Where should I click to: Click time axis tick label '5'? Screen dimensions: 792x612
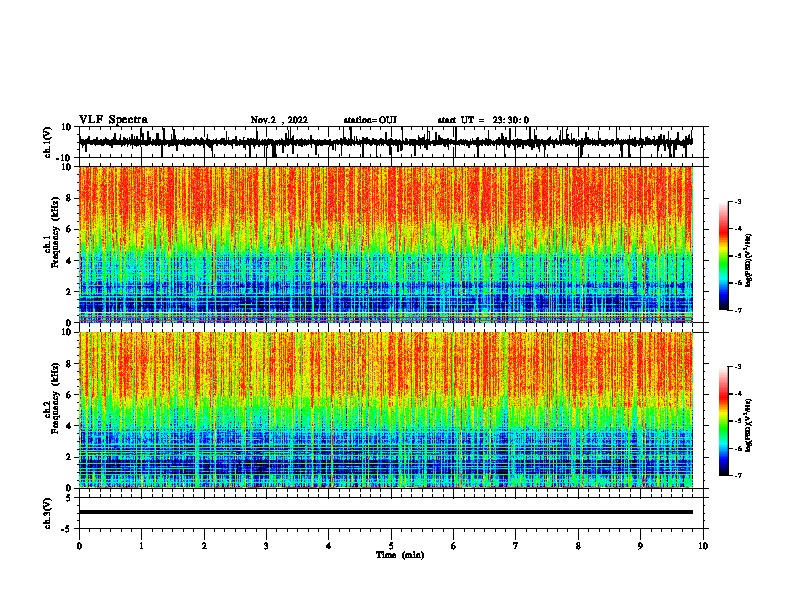(391, 546)
